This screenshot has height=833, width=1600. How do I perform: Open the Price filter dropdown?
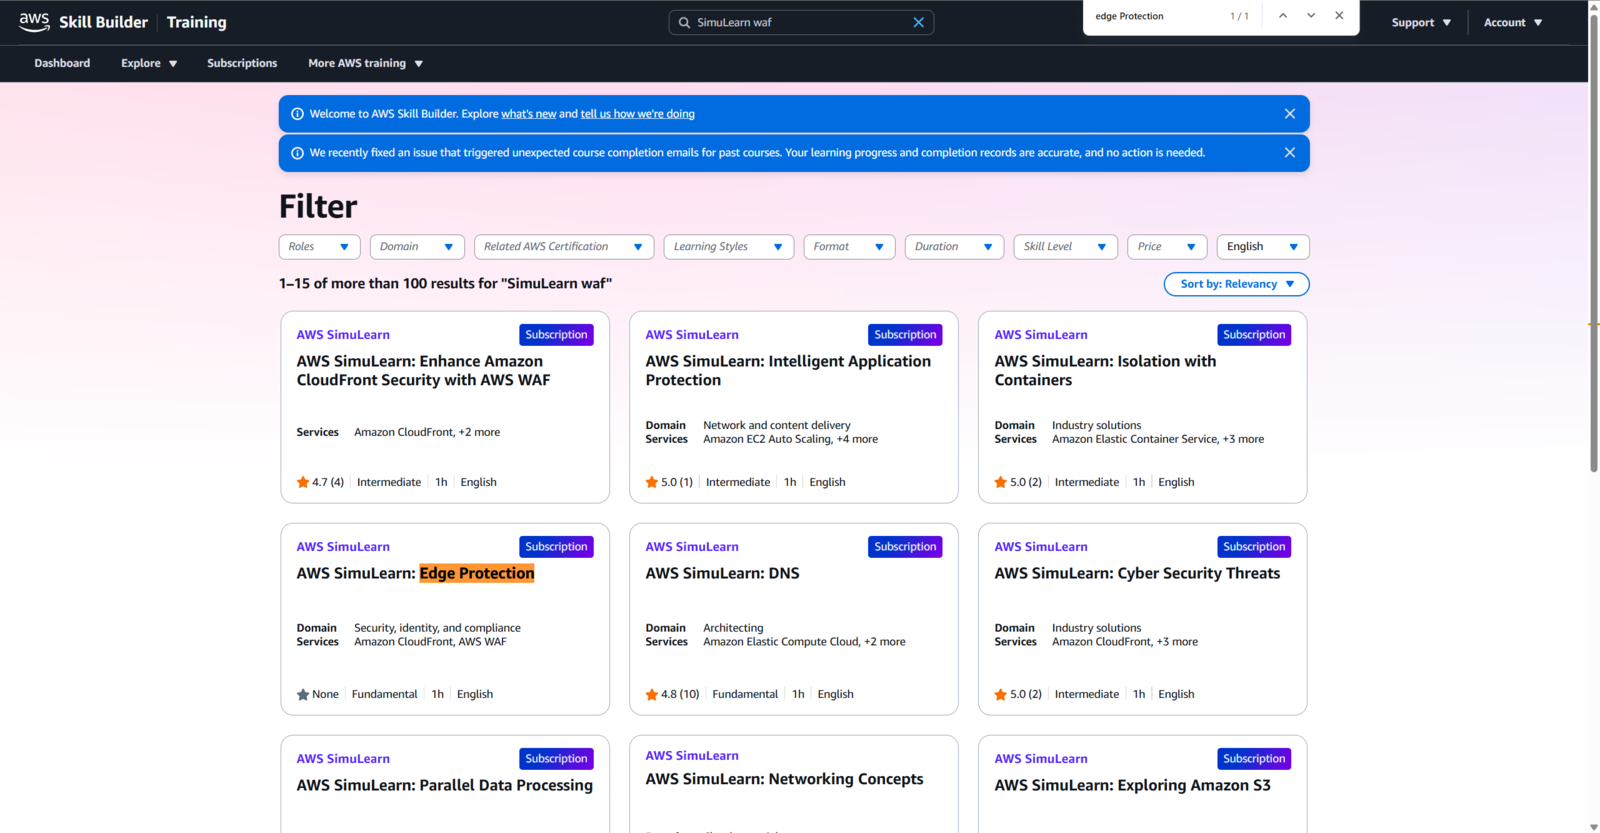(1167, 247)
